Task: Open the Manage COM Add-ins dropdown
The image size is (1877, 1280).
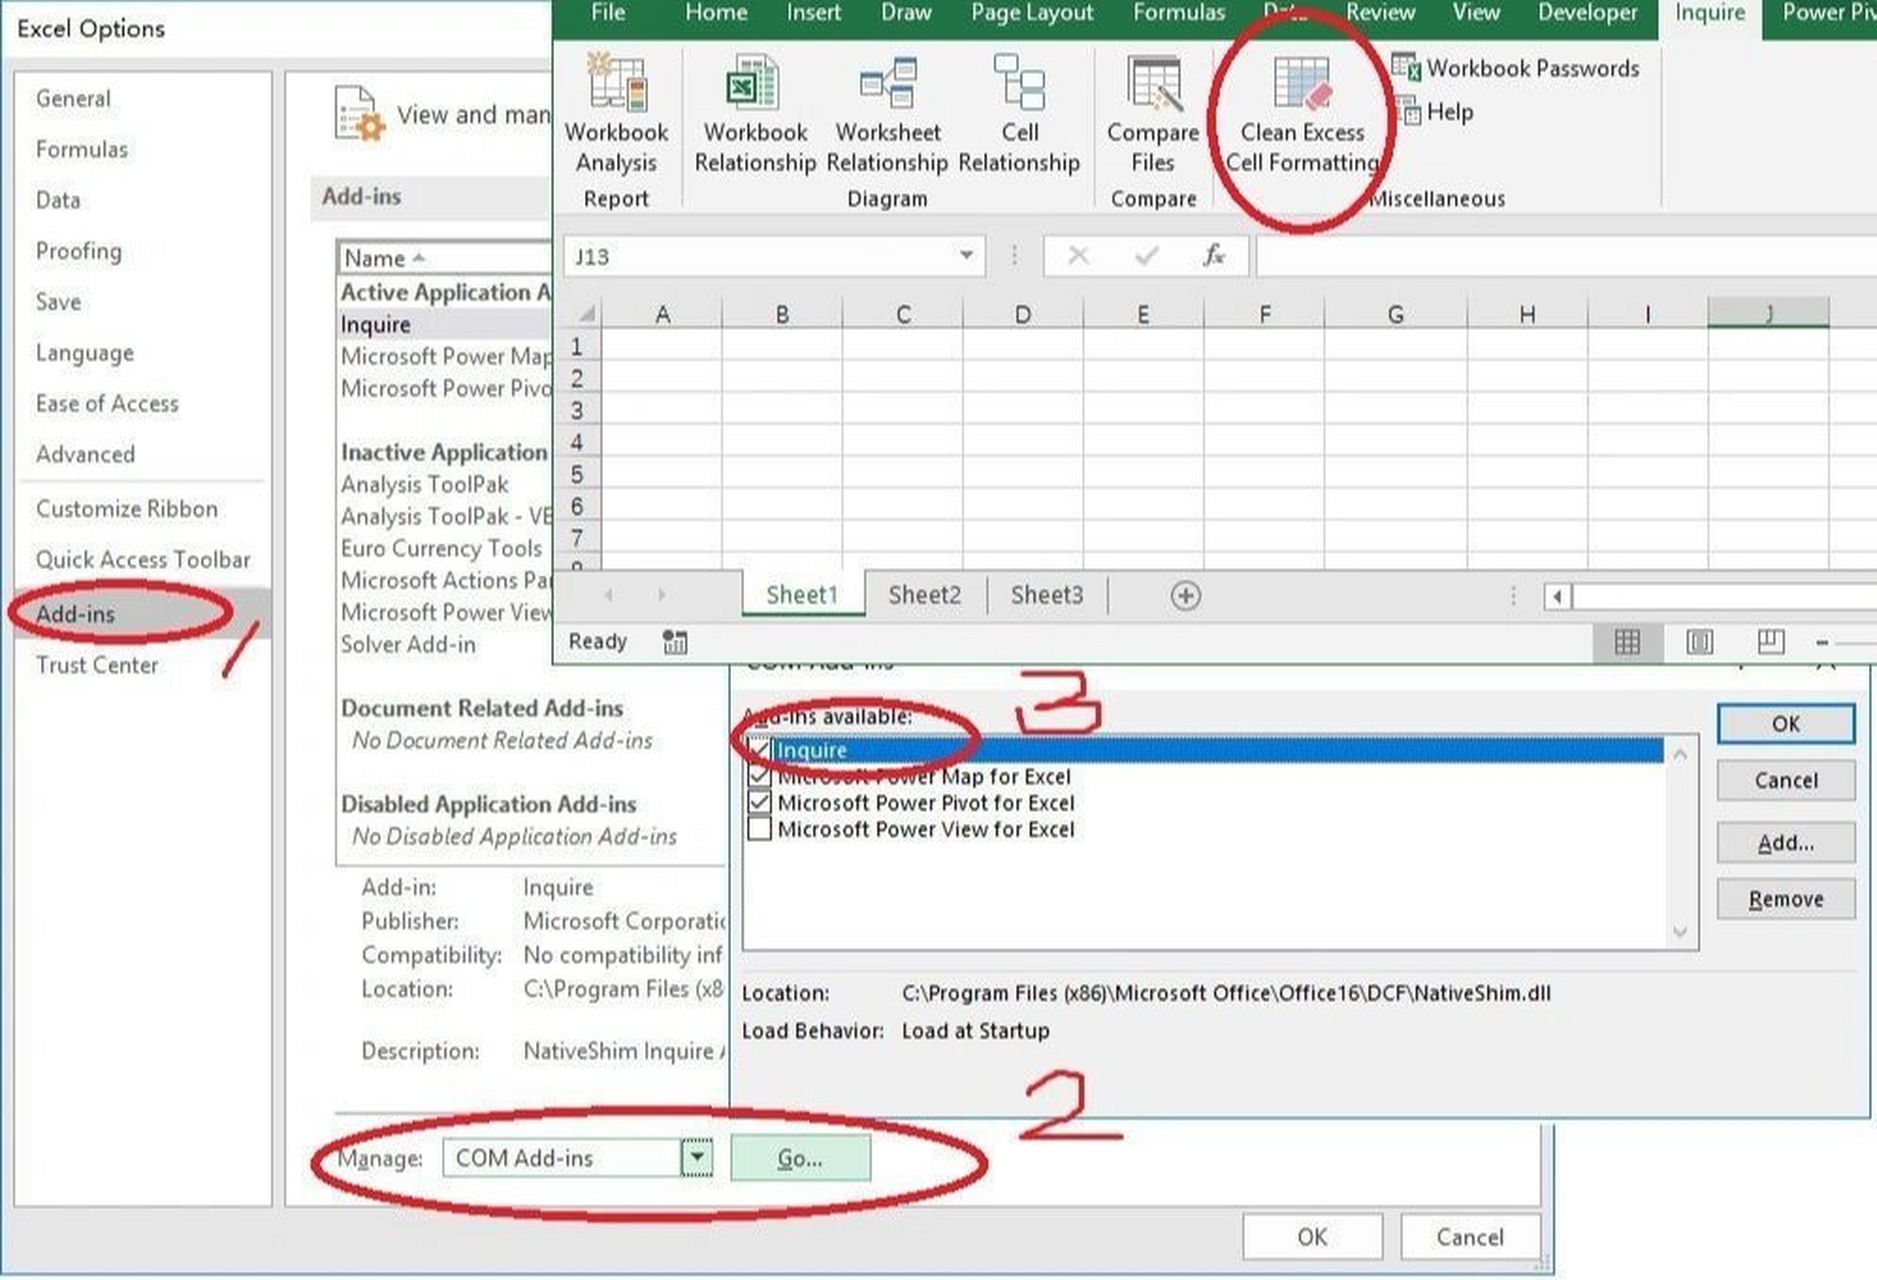Action: pyautogui.click(x=697, y=1158)
